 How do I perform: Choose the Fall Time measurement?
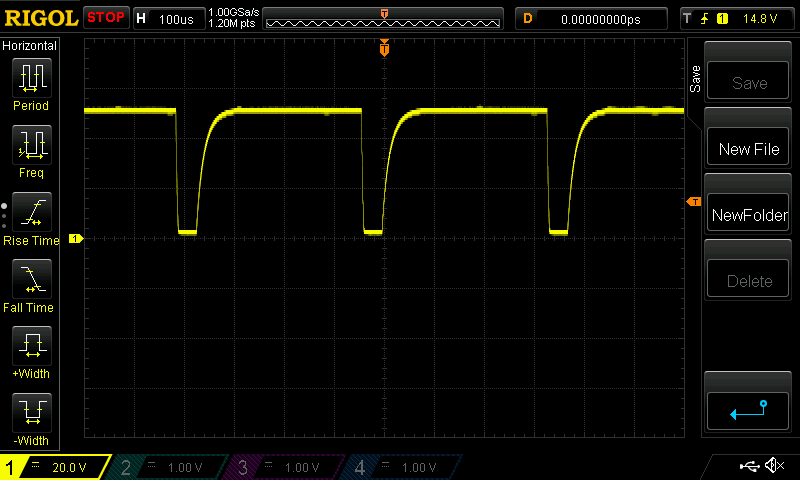tap(31, 286)
